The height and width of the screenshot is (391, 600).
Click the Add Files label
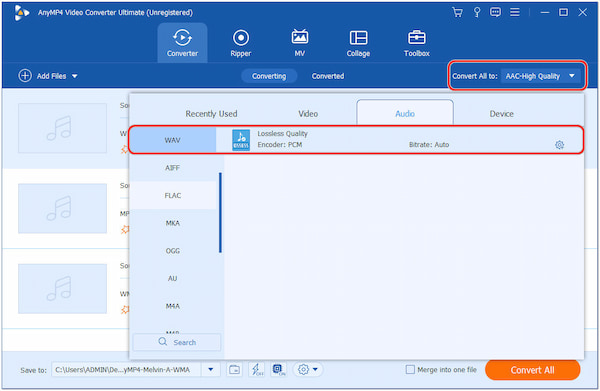(x=51, y=76)
